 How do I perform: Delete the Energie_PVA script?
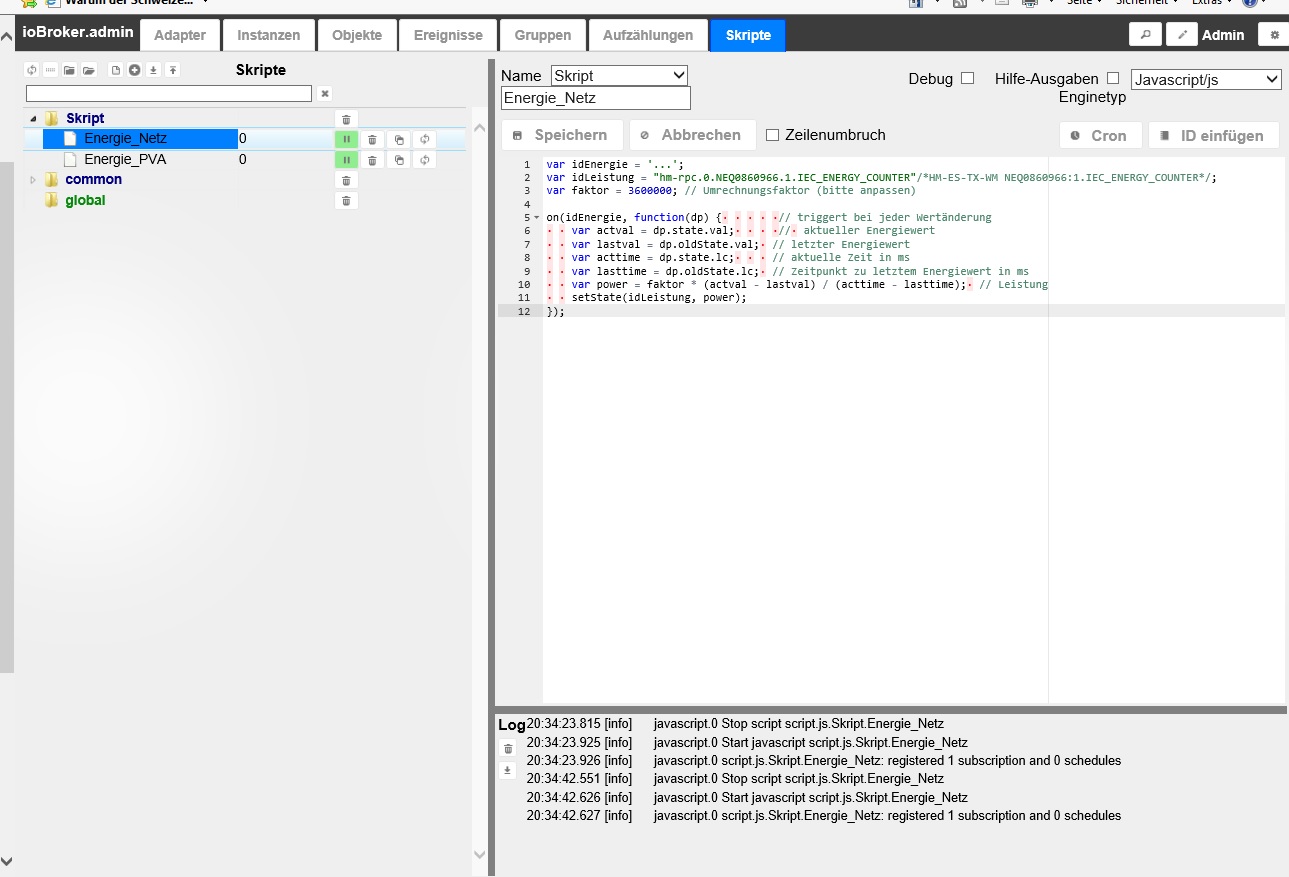(372, 160)
